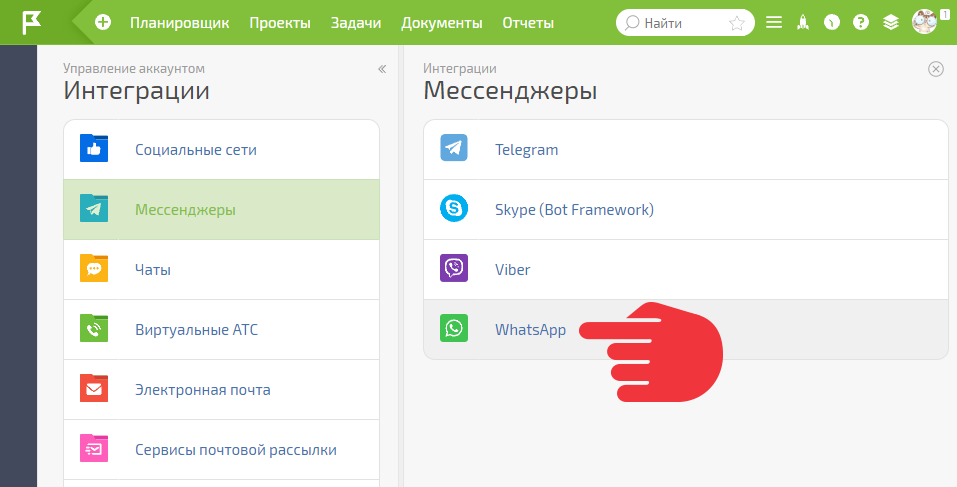Click the WhatsApp icon
The width and height of the screenshot is (957, 487).
click(454, 328)
